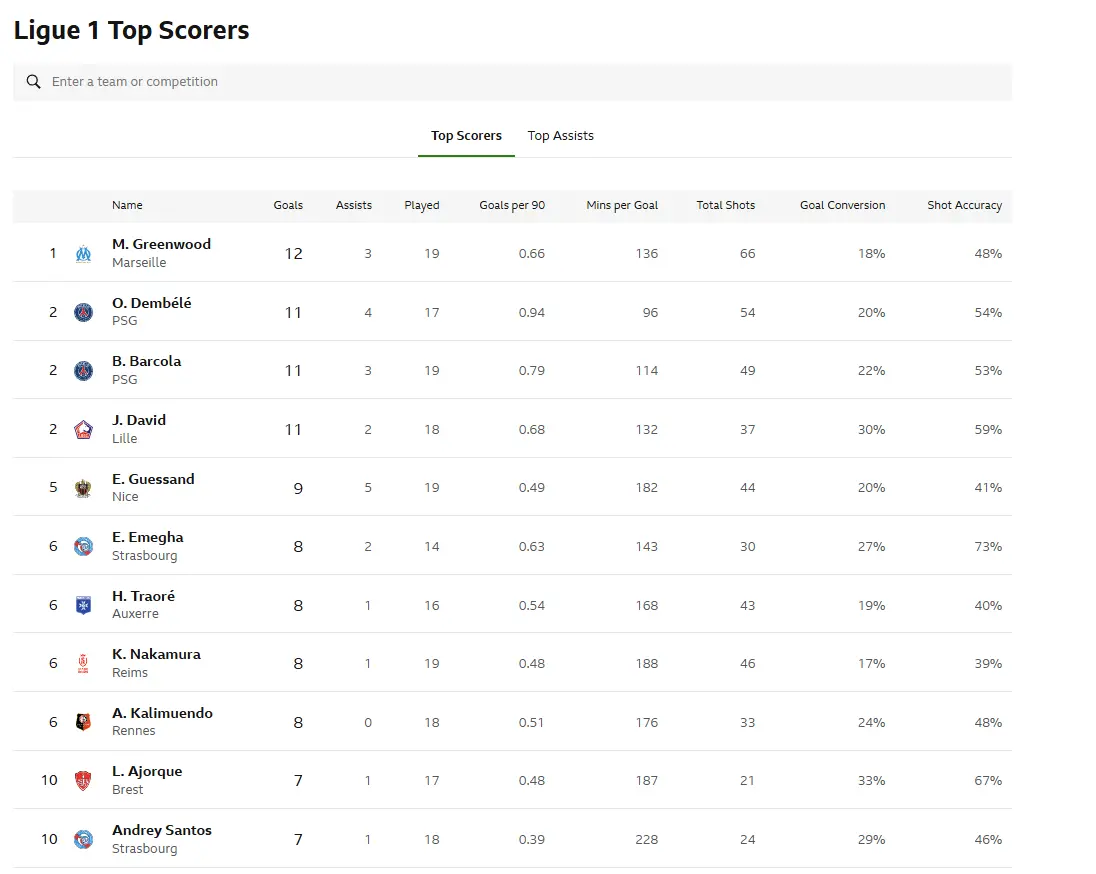Click the Rennes club crest icon
Screen dimensions: 1096x874
[x=83, y=722]
